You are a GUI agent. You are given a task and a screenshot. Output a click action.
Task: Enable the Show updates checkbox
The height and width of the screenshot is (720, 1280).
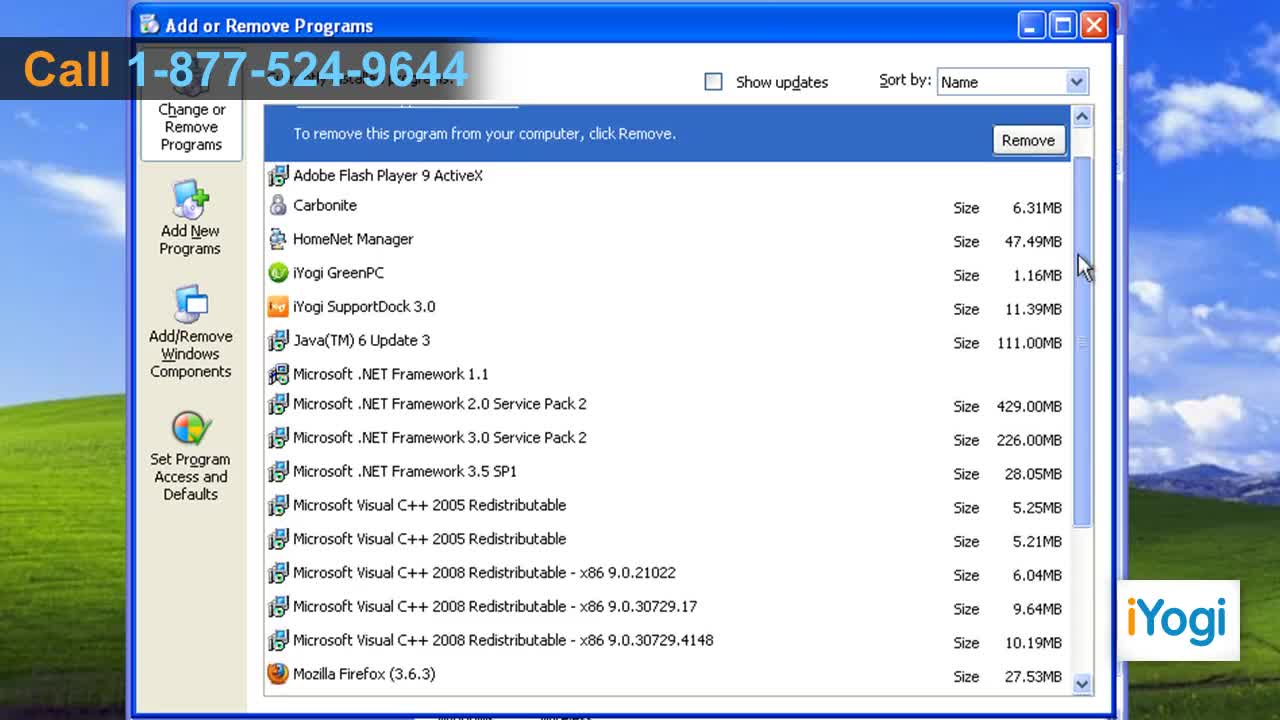713,82
